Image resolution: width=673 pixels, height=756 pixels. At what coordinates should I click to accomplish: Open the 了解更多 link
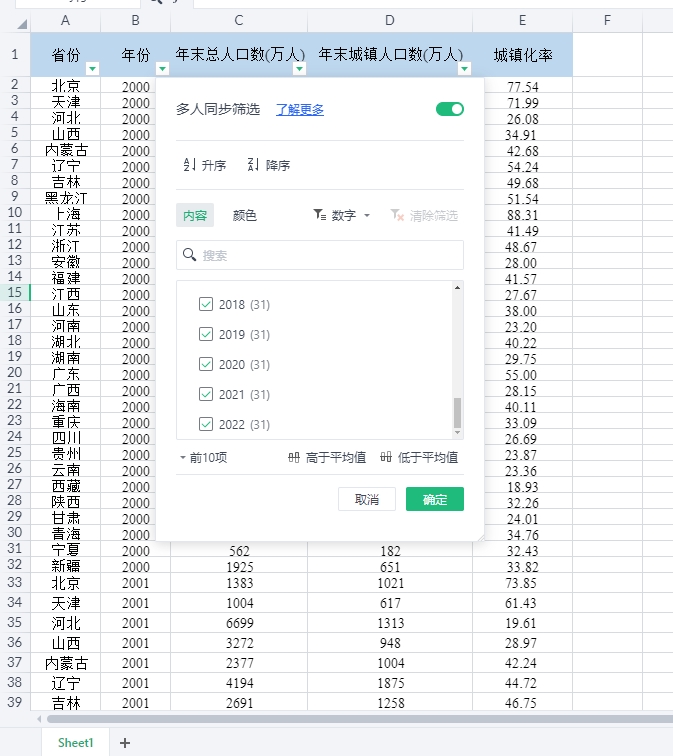[299, 109]
